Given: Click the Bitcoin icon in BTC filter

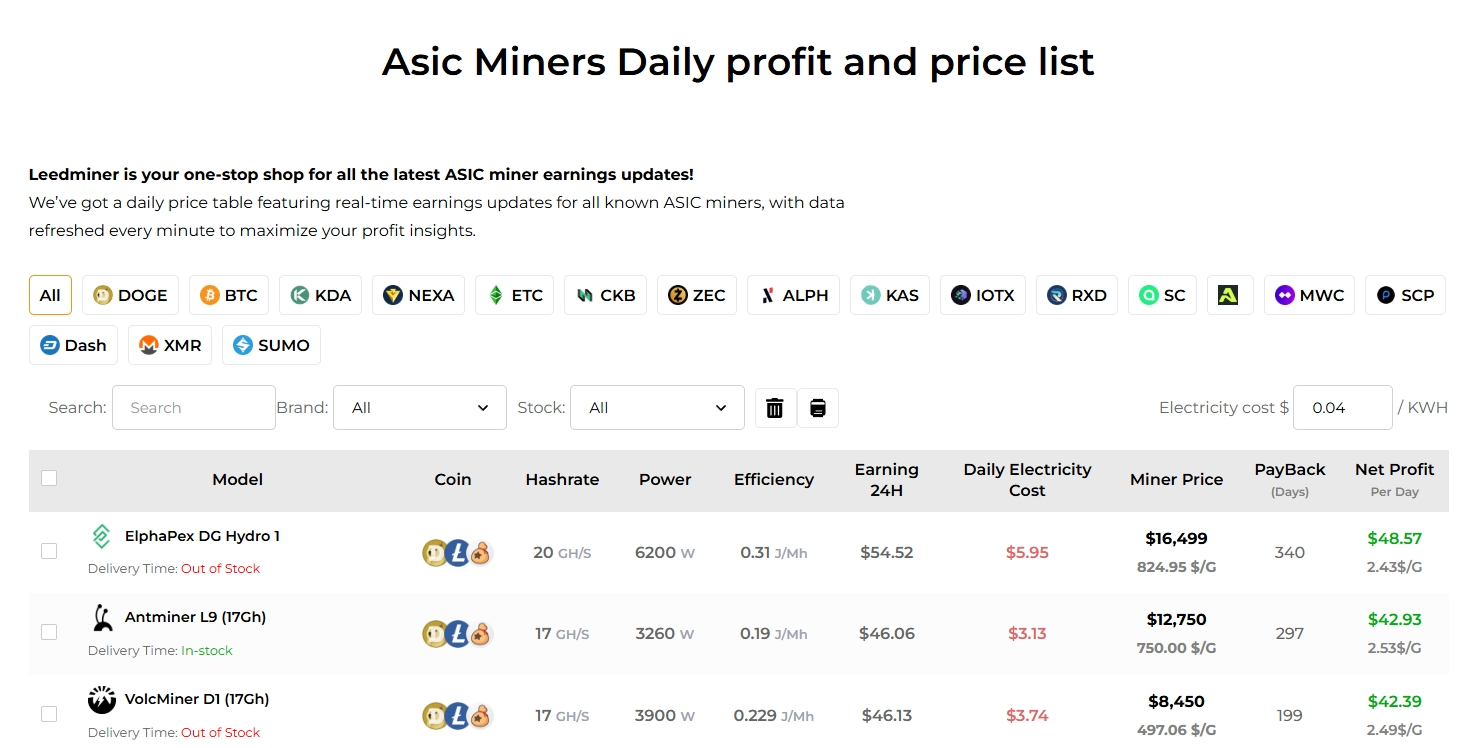Looking at the screenshot, I should point(207,295).
